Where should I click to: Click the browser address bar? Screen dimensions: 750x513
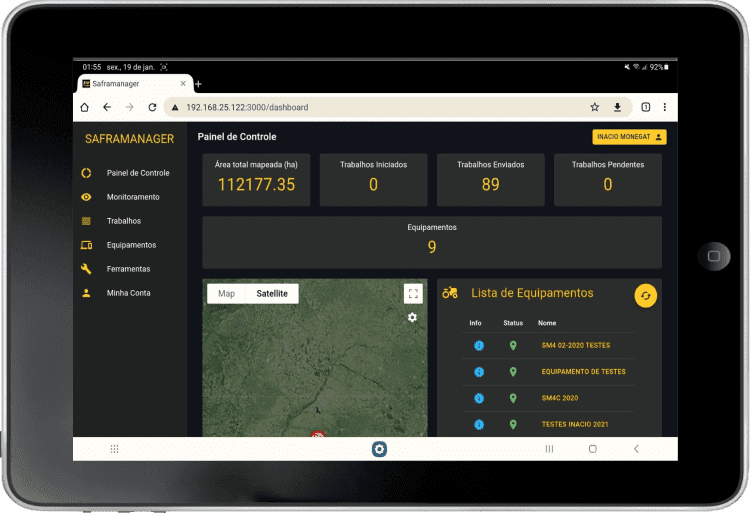(x=380, y=107)
